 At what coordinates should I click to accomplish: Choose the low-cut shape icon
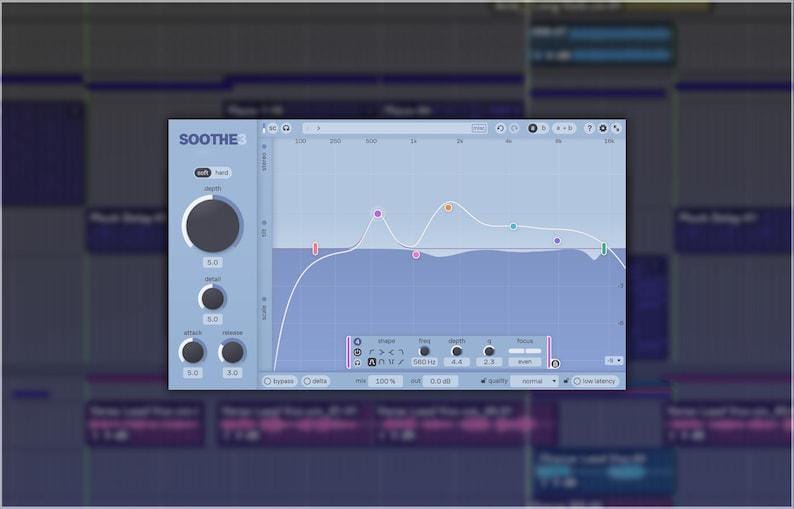[x=371, y=352]
